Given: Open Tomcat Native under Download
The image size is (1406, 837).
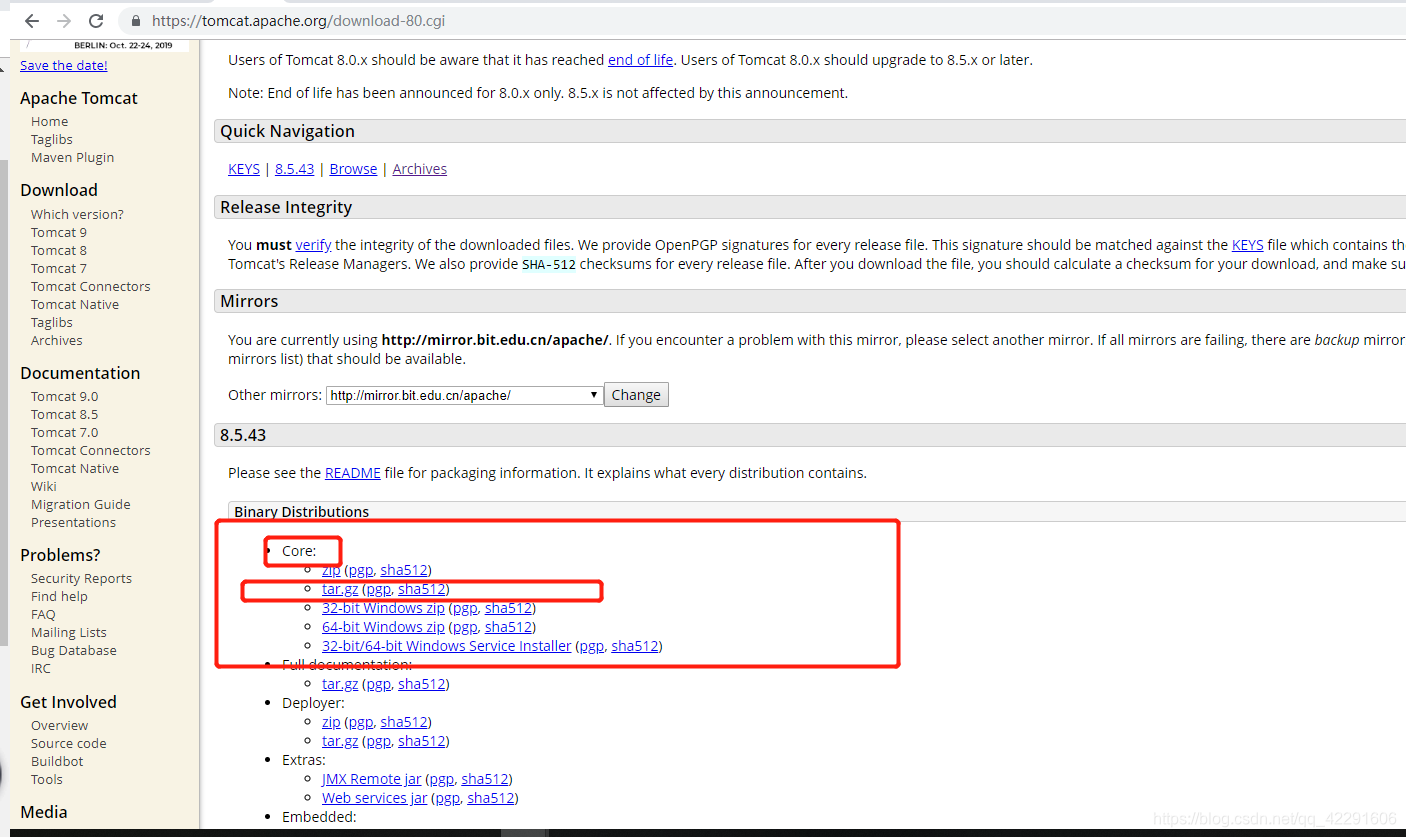Looking at the screenshot, I should [x=75, y=304].
